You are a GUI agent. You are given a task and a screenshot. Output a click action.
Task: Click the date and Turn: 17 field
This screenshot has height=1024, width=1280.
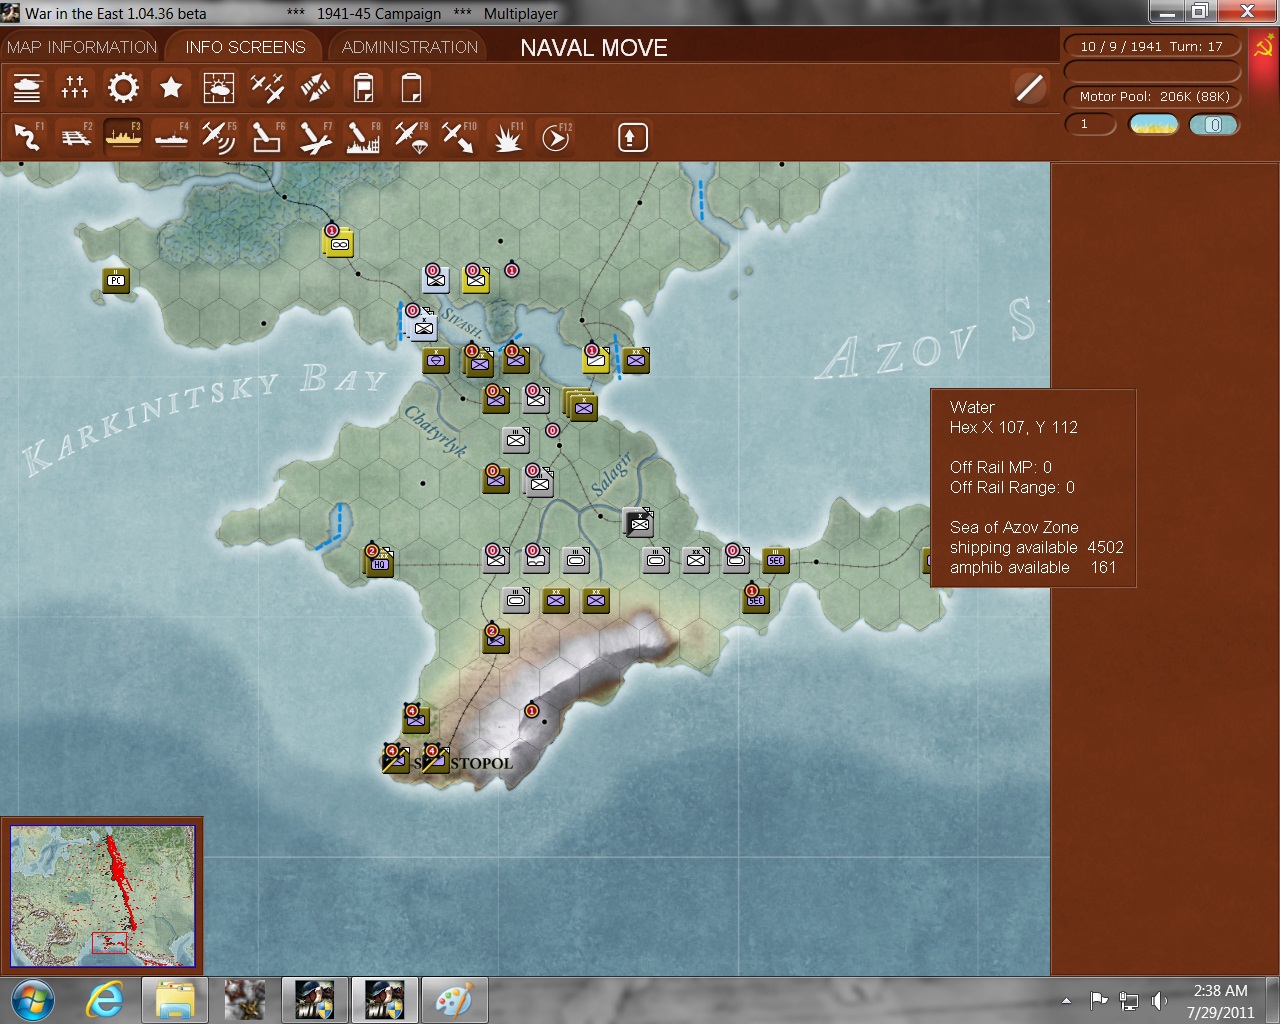point(1152,46)
